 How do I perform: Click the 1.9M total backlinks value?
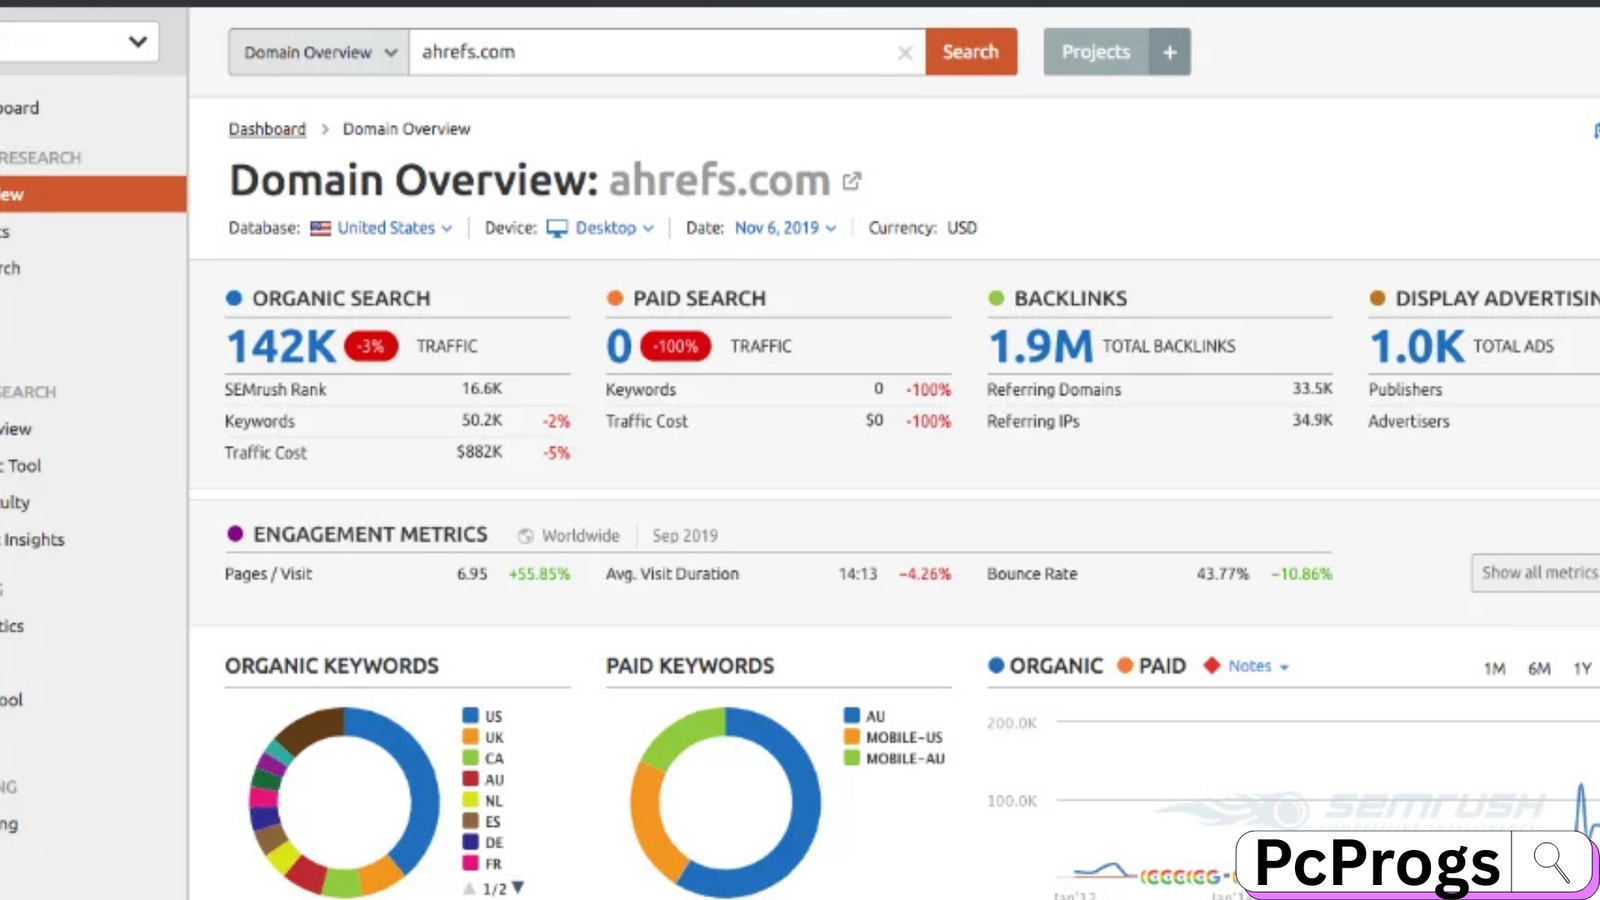click(1040, 347)
